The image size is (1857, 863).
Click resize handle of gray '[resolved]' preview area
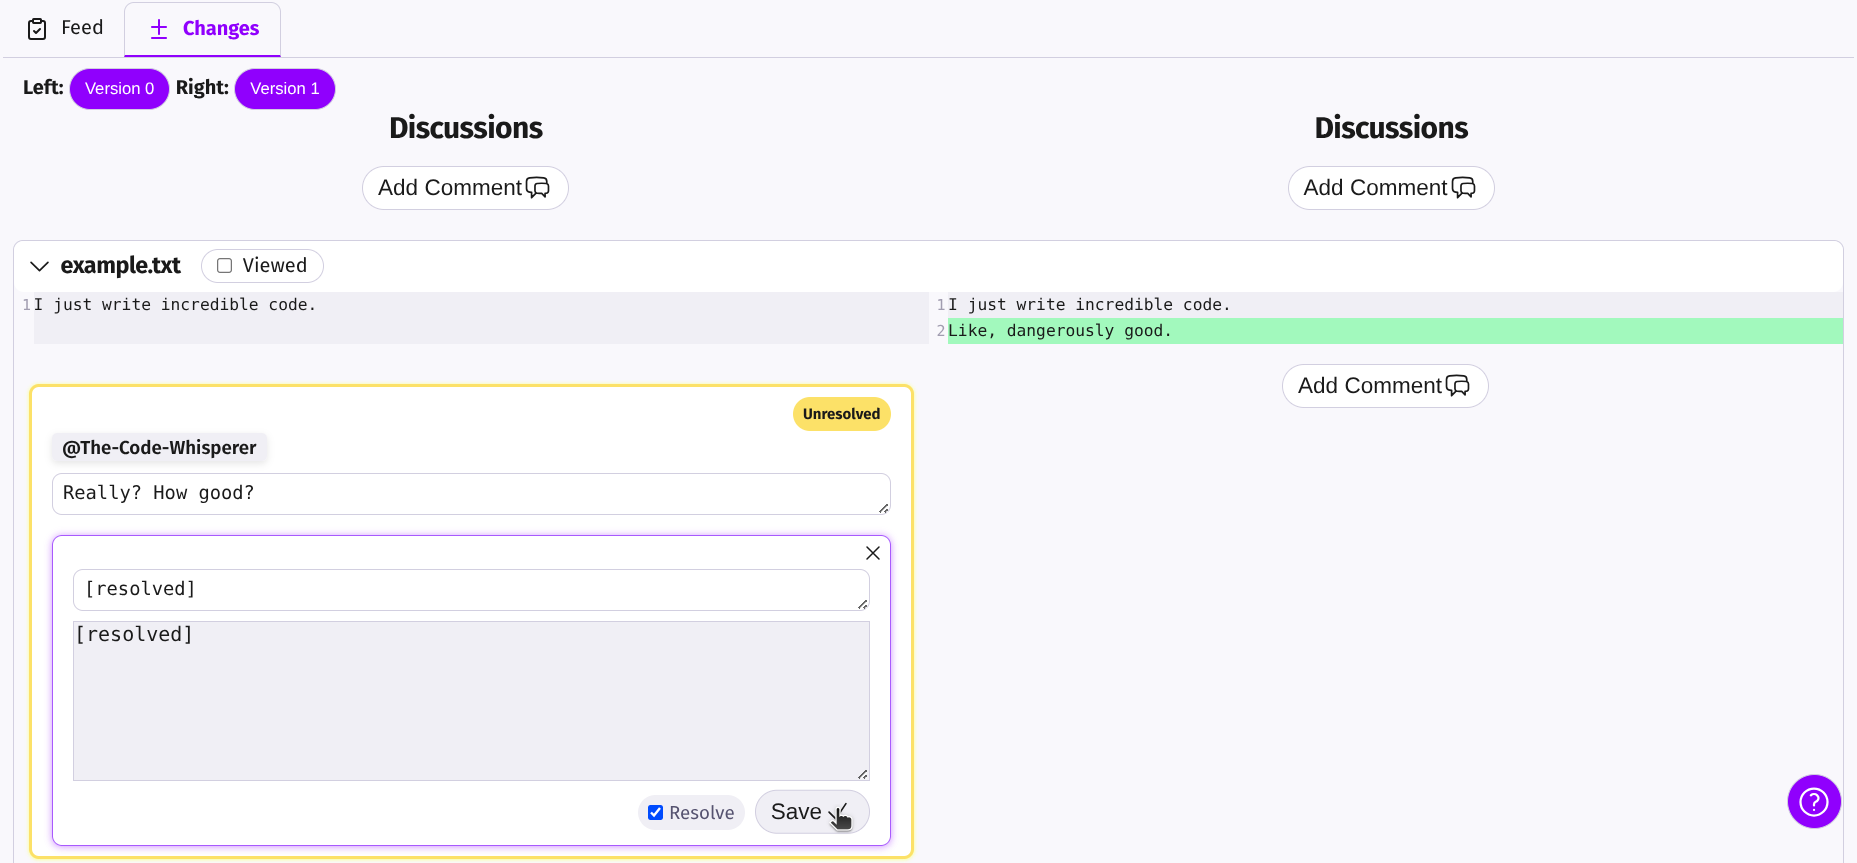[x=863, y=774]
